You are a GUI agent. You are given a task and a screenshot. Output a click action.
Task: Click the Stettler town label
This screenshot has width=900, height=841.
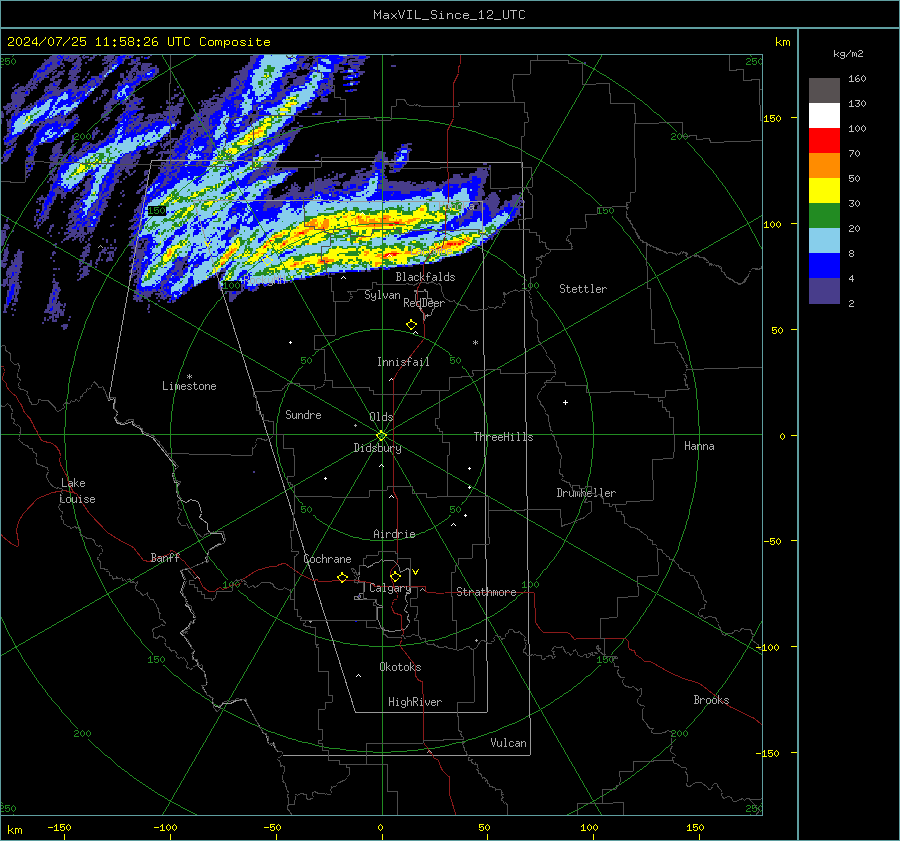point(583,289)
